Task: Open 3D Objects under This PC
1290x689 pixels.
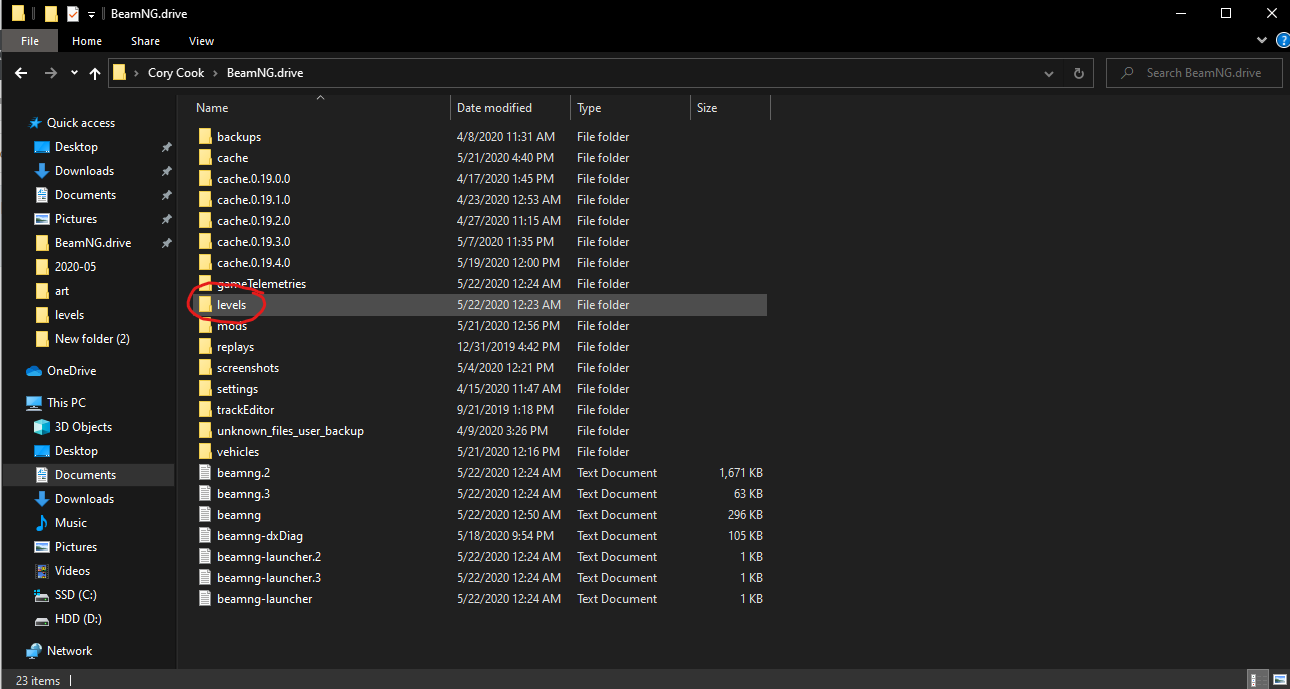Action: coord(83,426)
